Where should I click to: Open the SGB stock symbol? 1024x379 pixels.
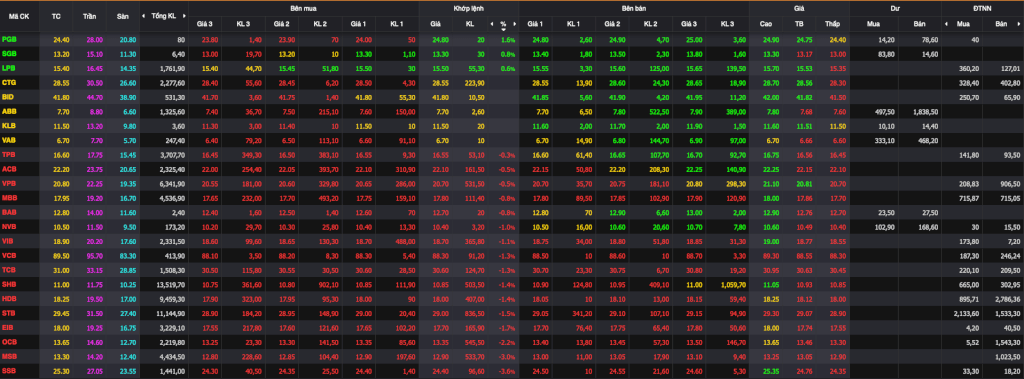click(x=9, y=54)
